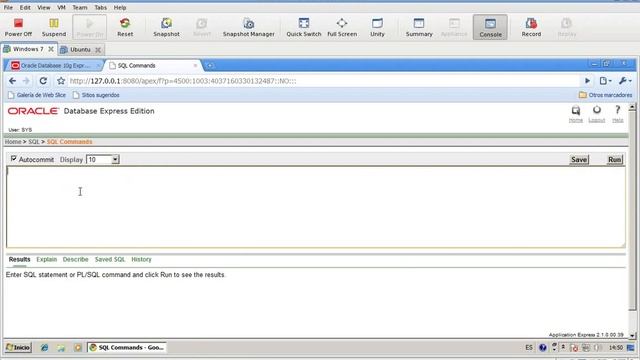Switch to Unity mode
Image resolution: width=640 pixels, height=360 pixels.
[x=377, y=27]
